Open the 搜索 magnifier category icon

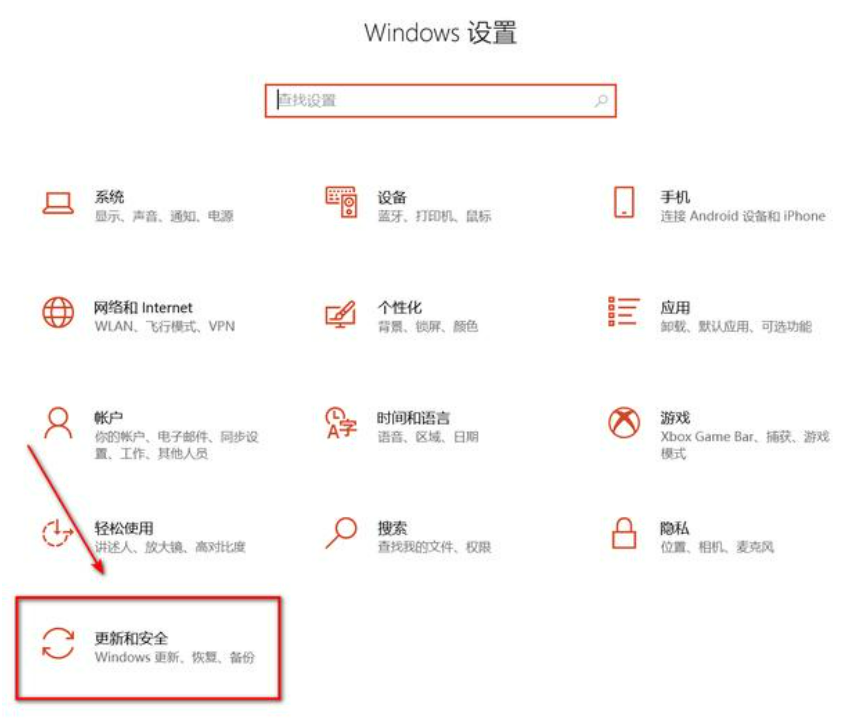coord(341,533)
